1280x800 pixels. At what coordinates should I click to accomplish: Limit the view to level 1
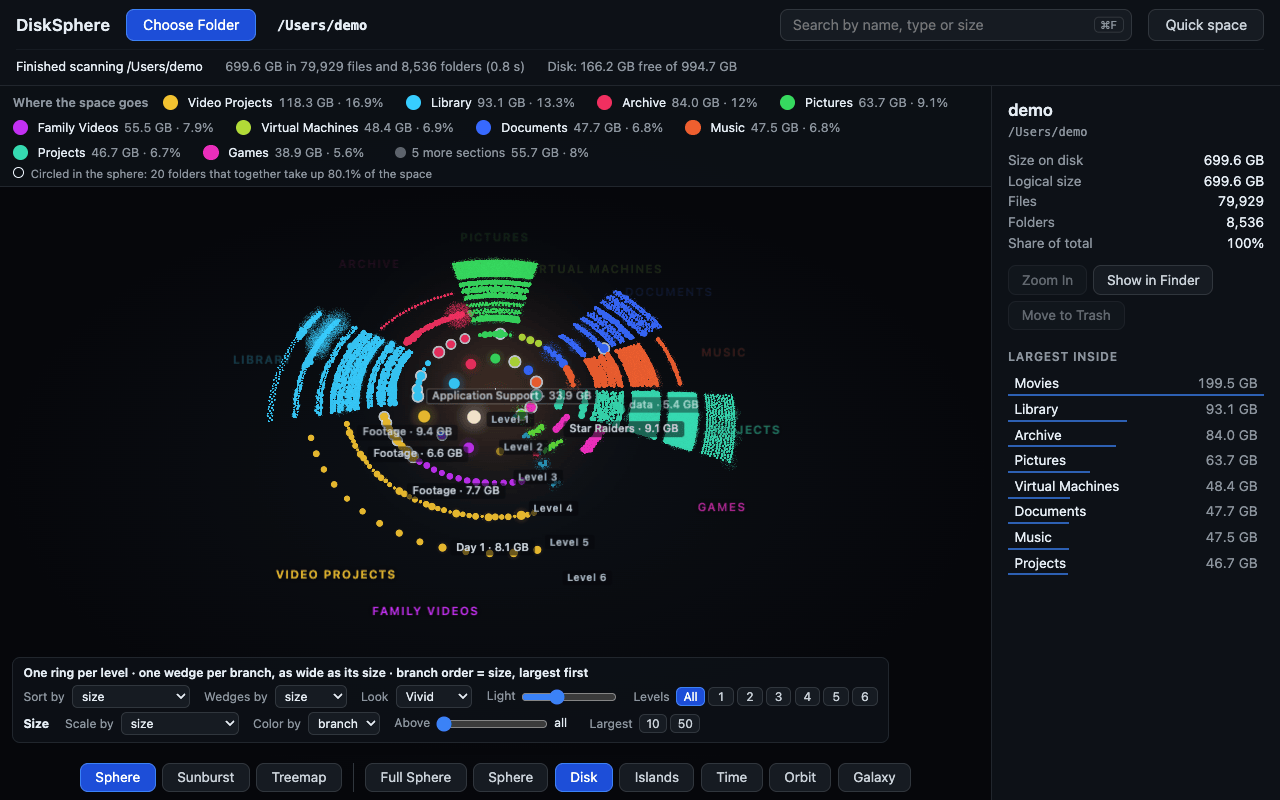[721, 697]
